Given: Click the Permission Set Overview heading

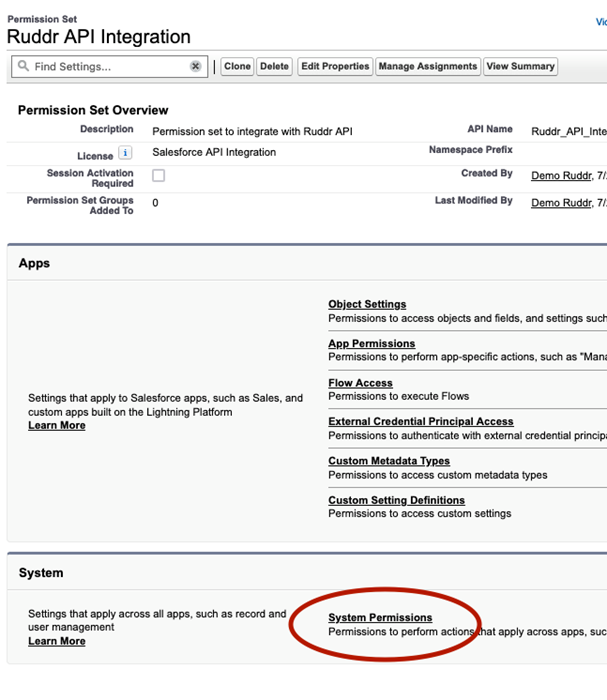Looking at the screenshot, I should 93,110.
